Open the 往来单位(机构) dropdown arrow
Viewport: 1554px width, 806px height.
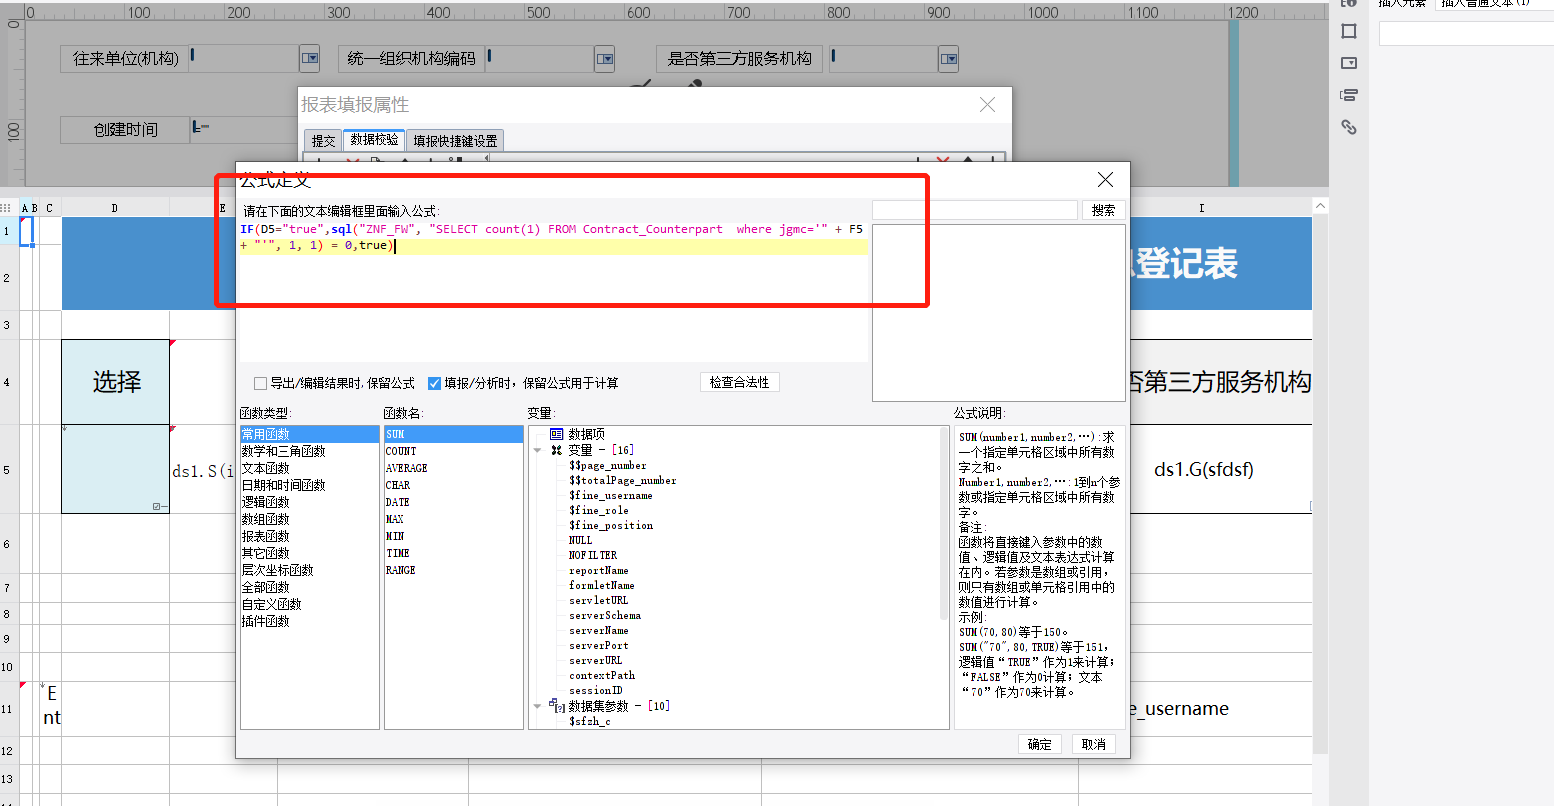[311, 59]
